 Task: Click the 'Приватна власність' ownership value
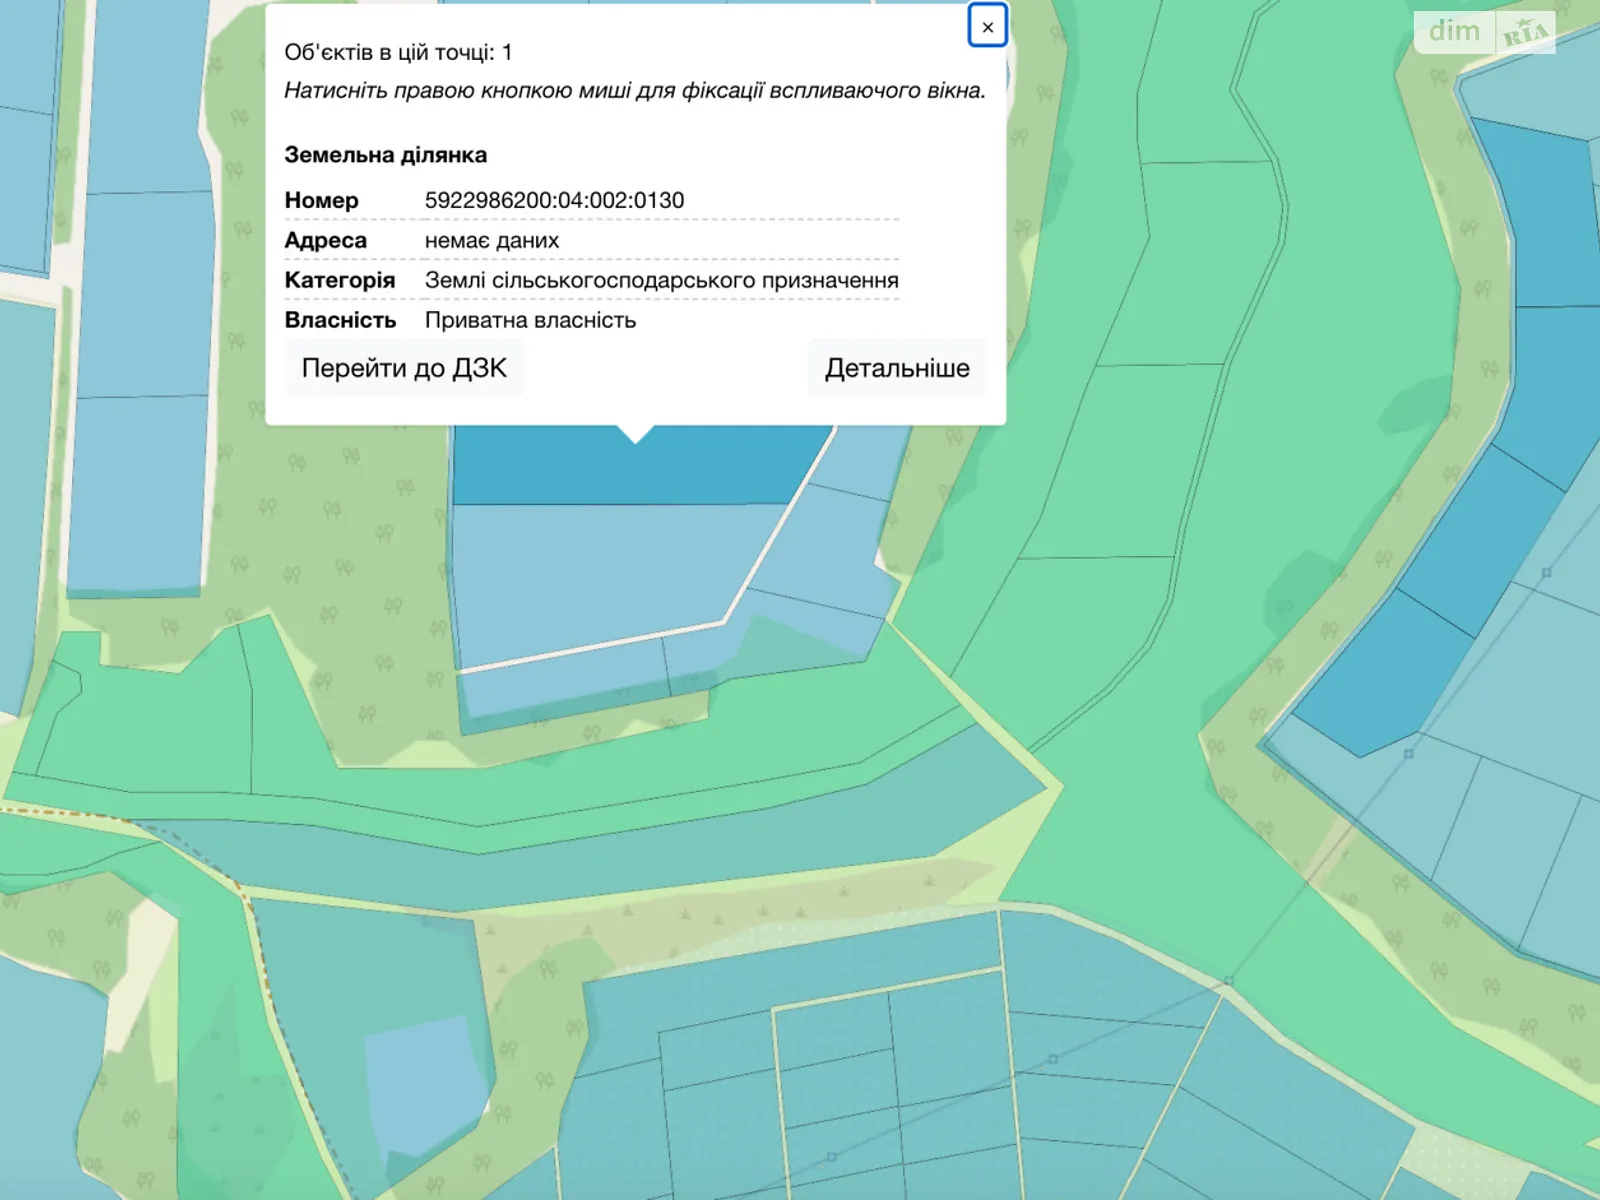530,320
